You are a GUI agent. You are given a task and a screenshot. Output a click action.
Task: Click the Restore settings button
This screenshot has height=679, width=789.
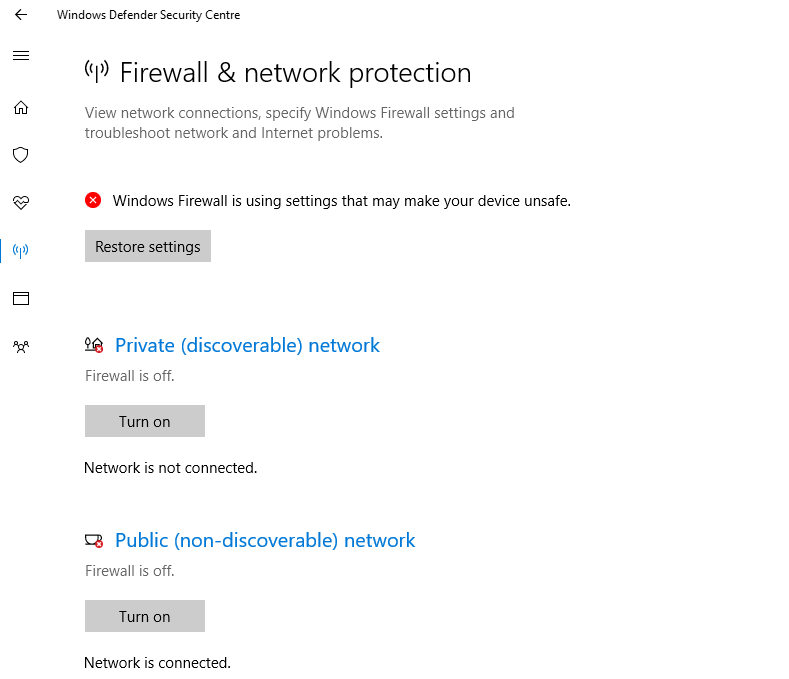click(148, 247)
